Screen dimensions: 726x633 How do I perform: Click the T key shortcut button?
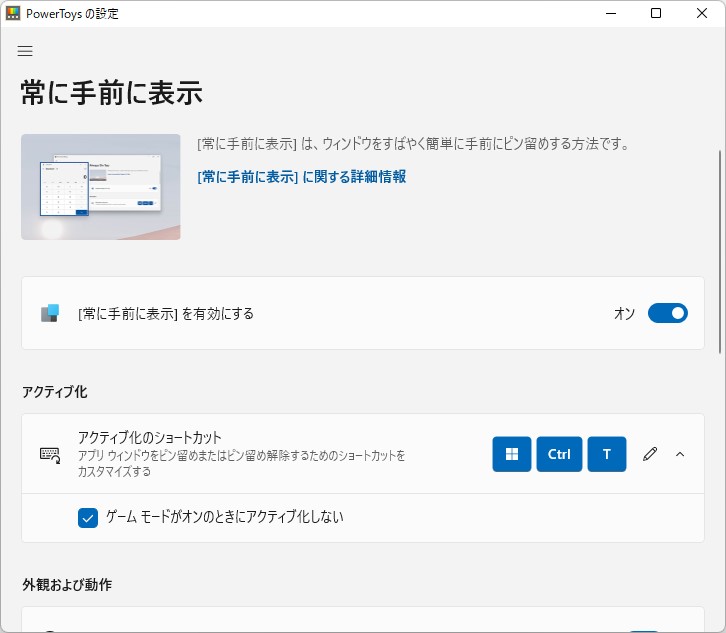coord(607,454)
